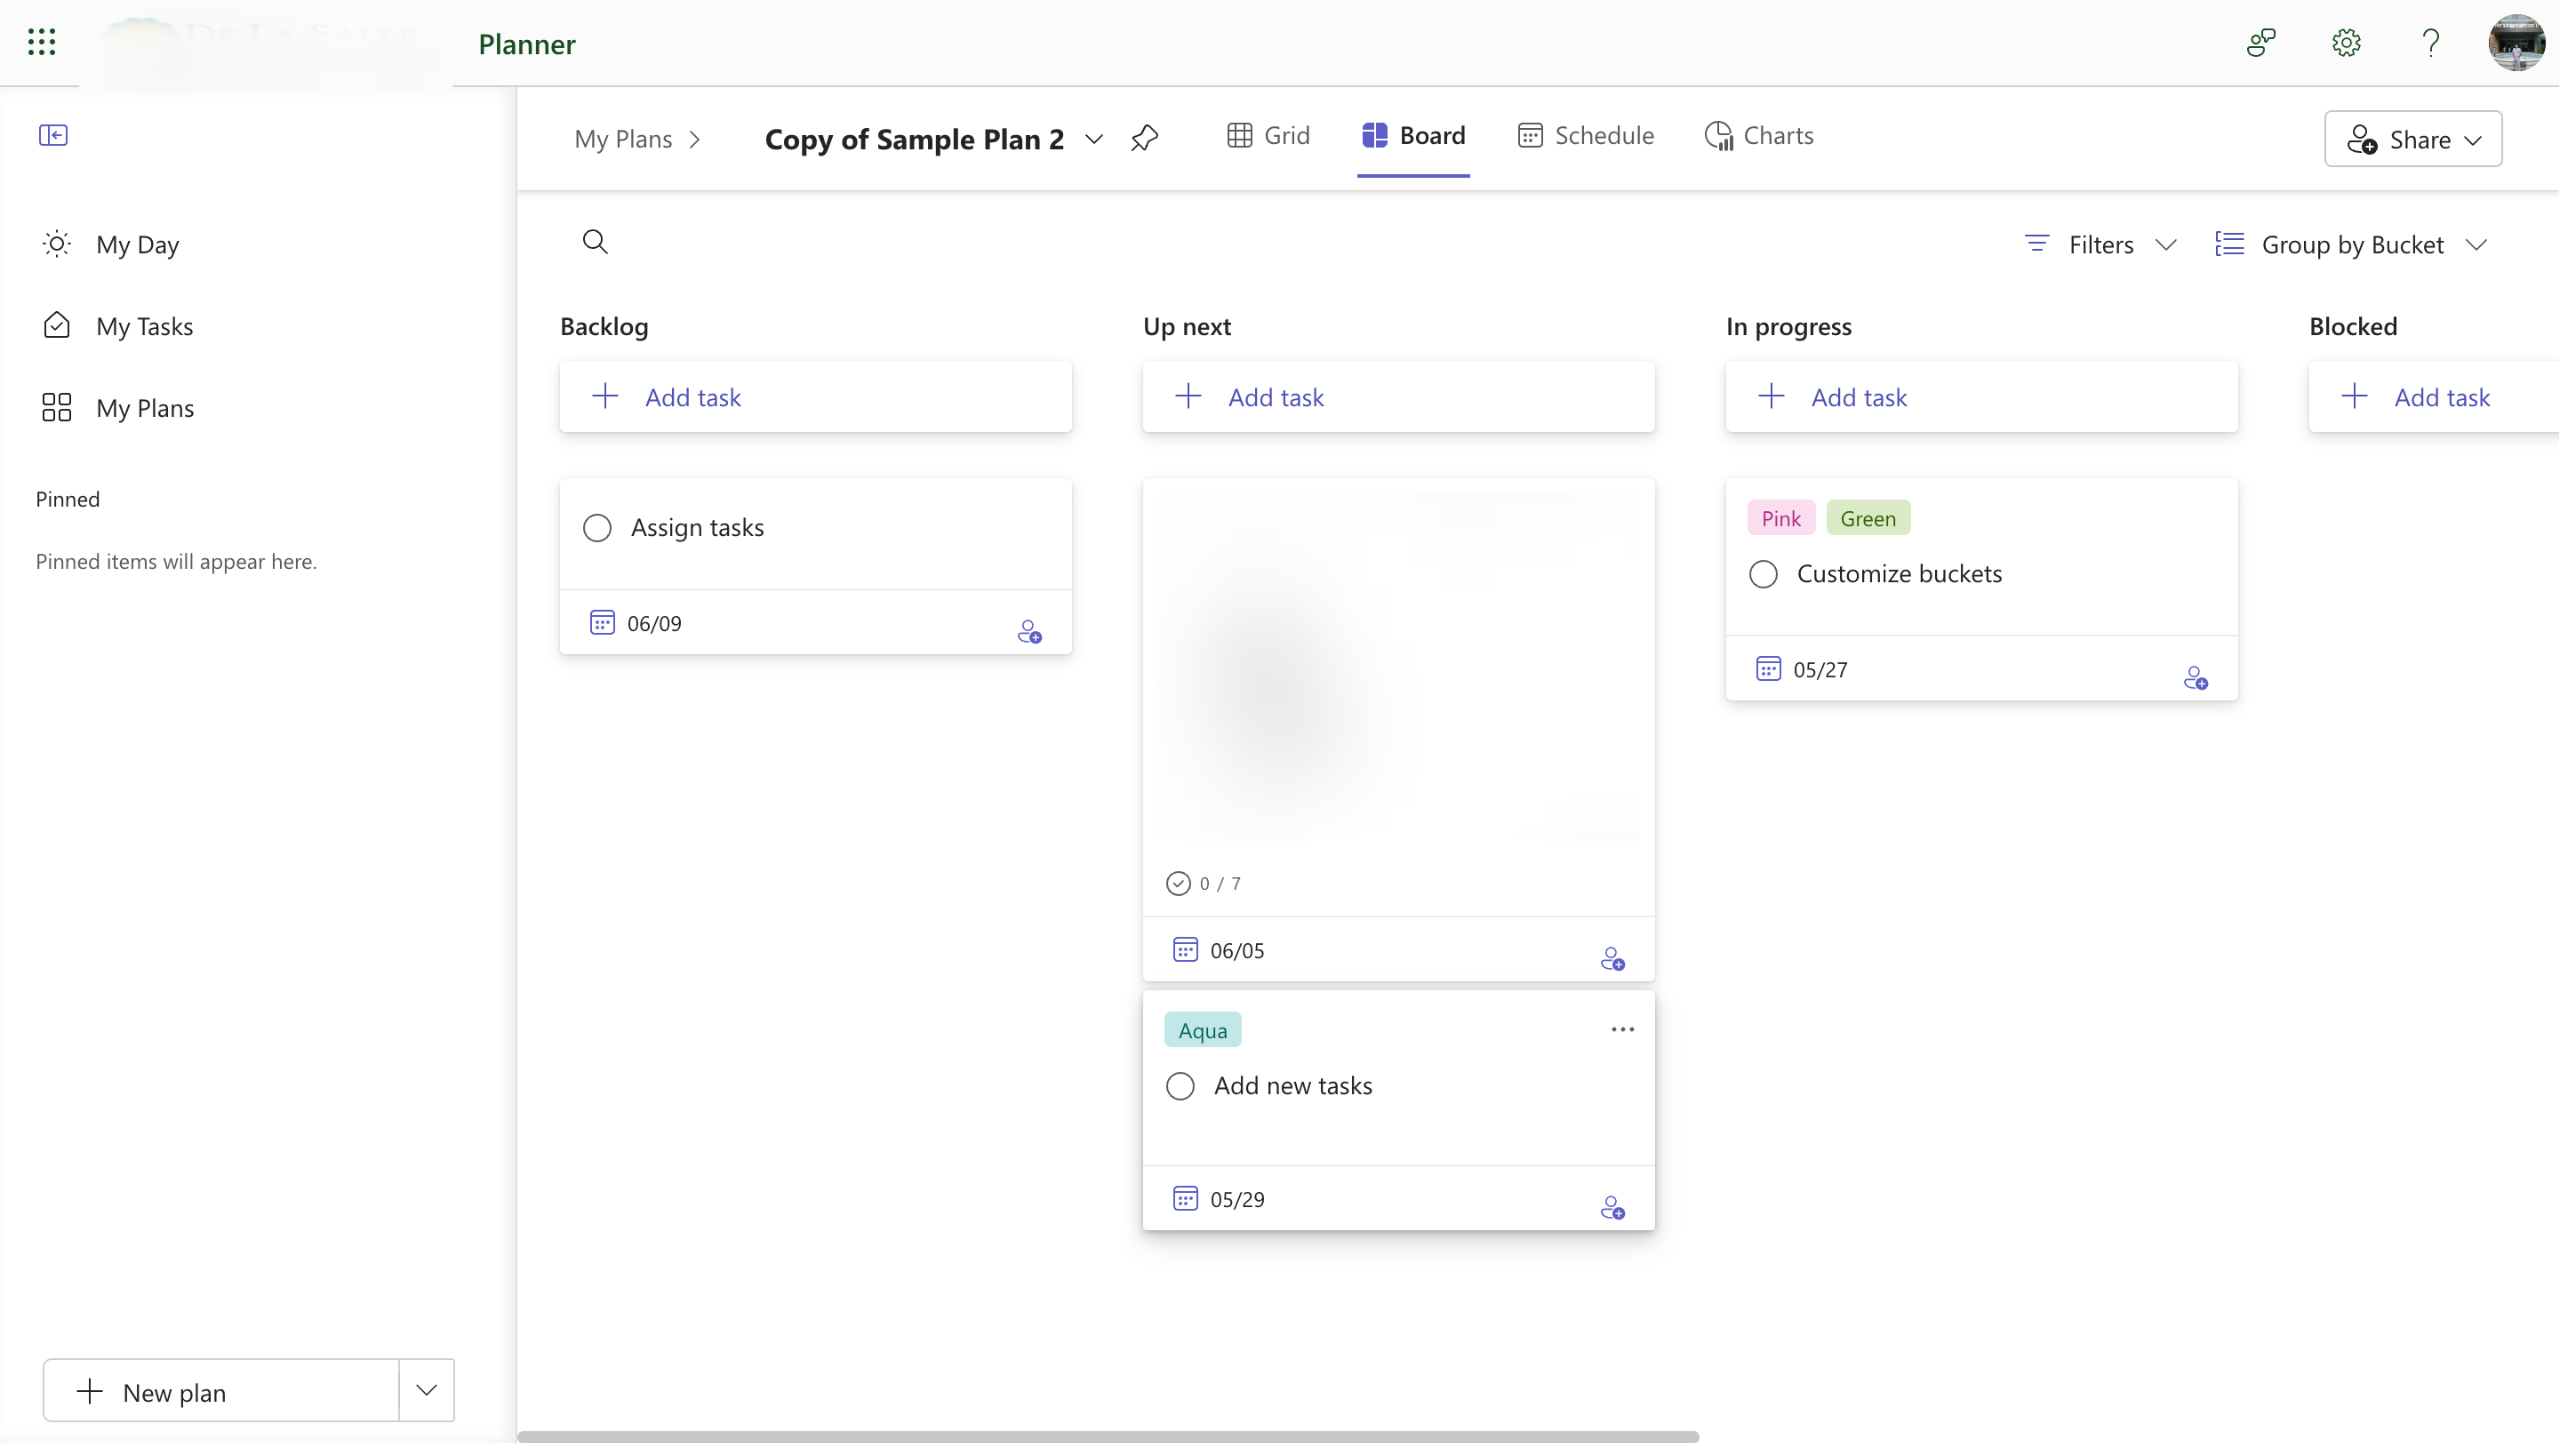Click assign icon on Customize buckets card

point(2195,679)
